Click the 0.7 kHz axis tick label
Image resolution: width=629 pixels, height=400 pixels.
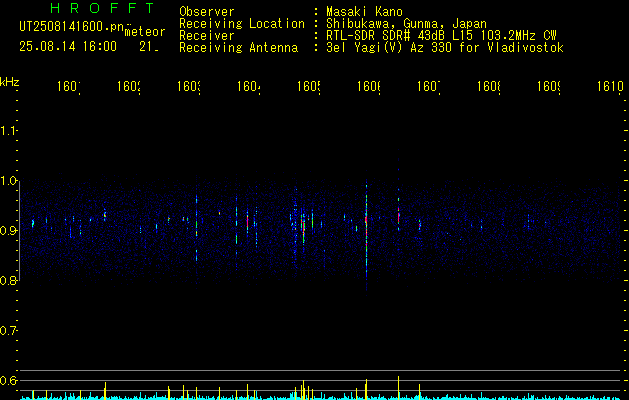(x=8, y=331)
